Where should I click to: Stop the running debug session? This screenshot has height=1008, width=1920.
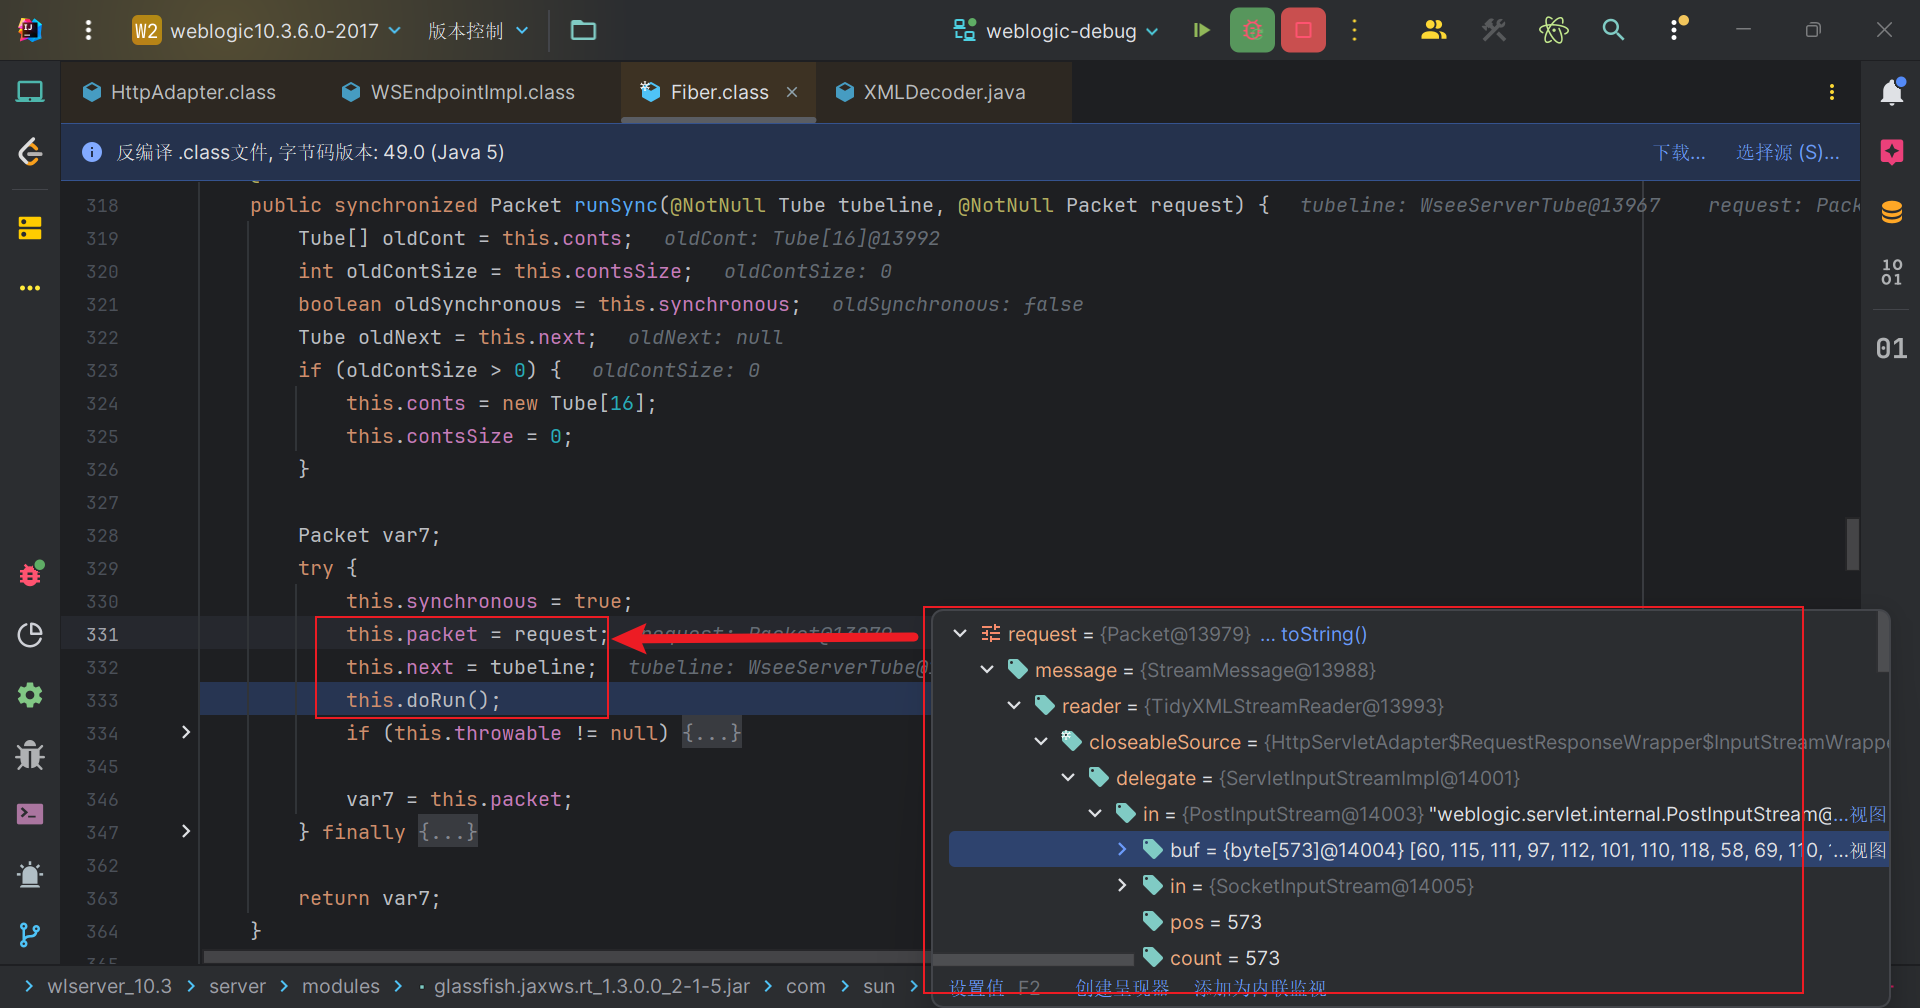pos(1303,30)
